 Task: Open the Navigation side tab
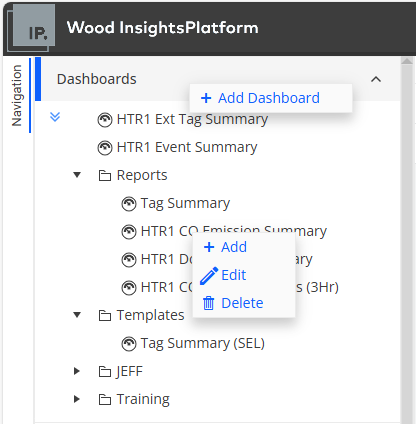[x=17, y=96]
